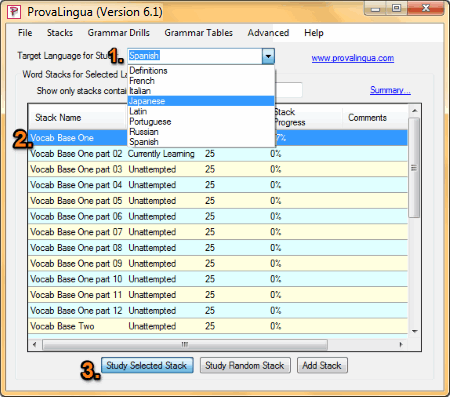Select Vocab Base One part 02 row
450x397 pixels.
pyautogui.click(x=218, y=154)
